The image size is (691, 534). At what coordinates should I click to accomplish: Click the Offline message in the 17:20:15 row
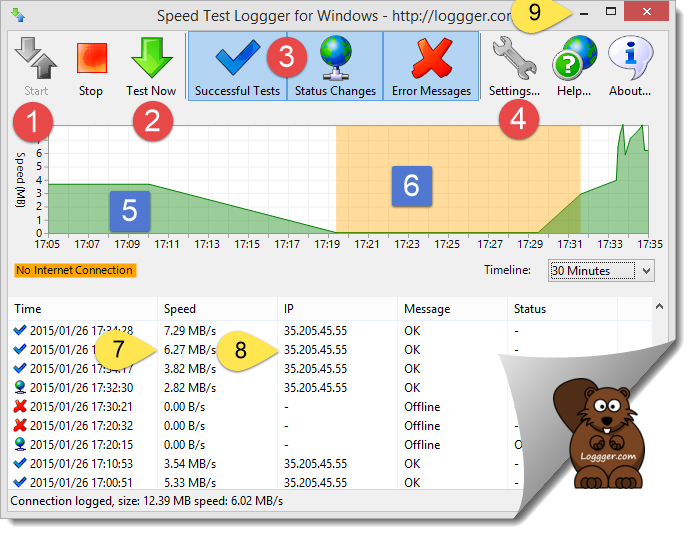pos(422,445)
